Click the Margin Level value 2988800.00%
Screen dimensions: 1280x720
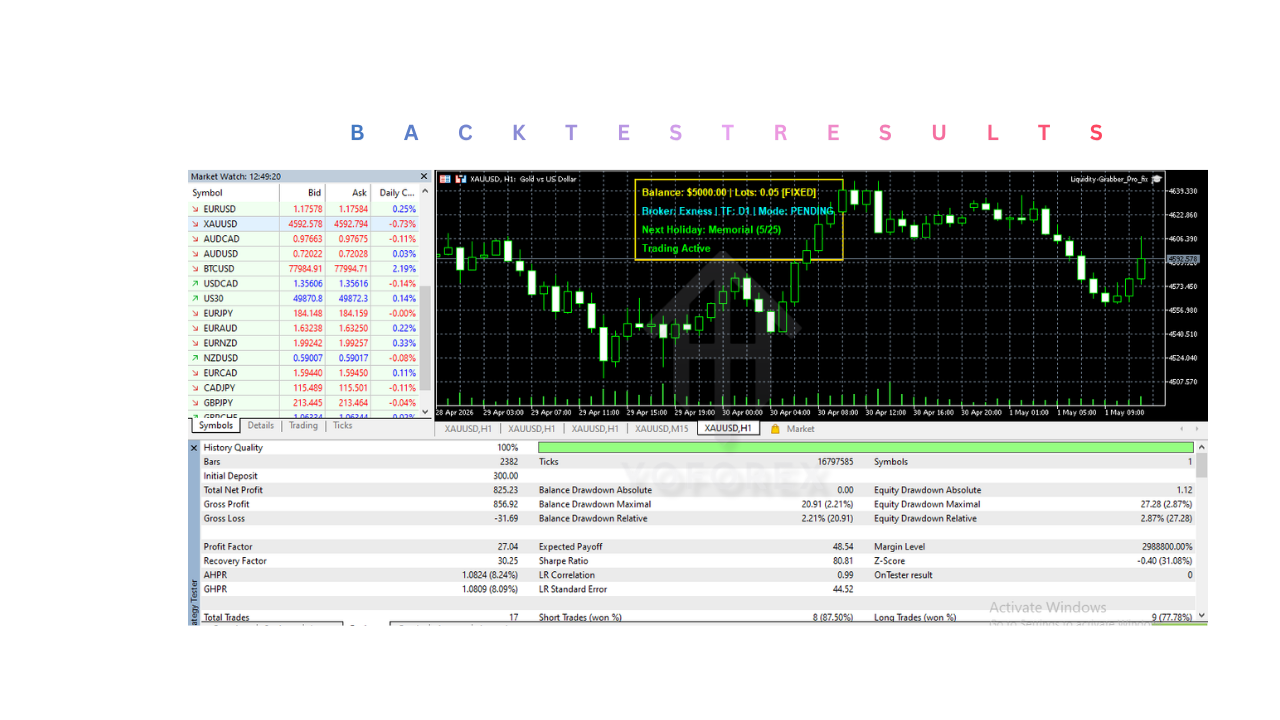point(1166,547)
